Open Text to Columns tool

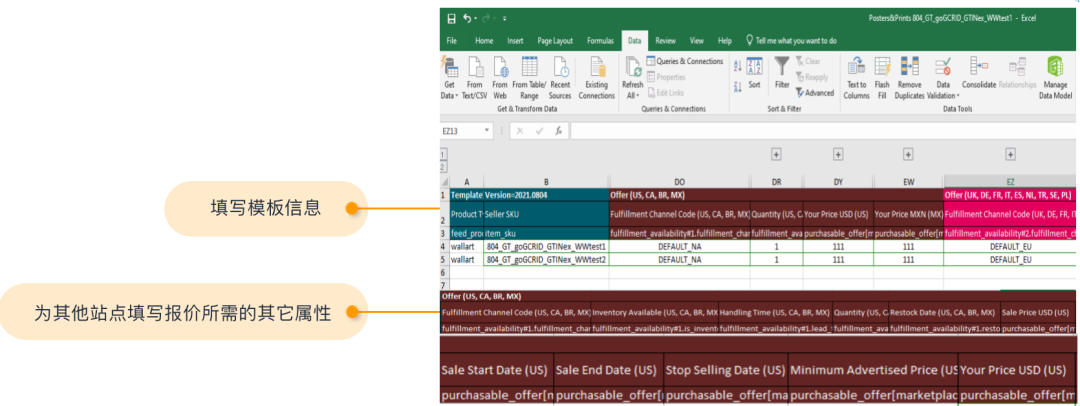click(856, 68)
